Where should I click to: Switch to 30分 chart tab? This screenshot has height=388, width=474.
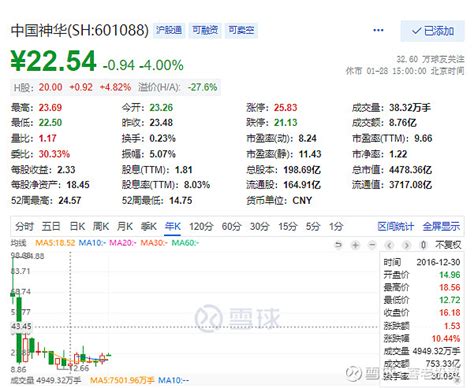260,227
